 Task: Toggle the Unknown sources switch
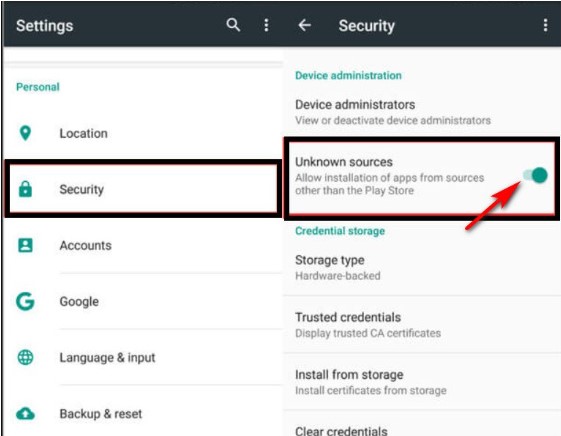[535, 175]
